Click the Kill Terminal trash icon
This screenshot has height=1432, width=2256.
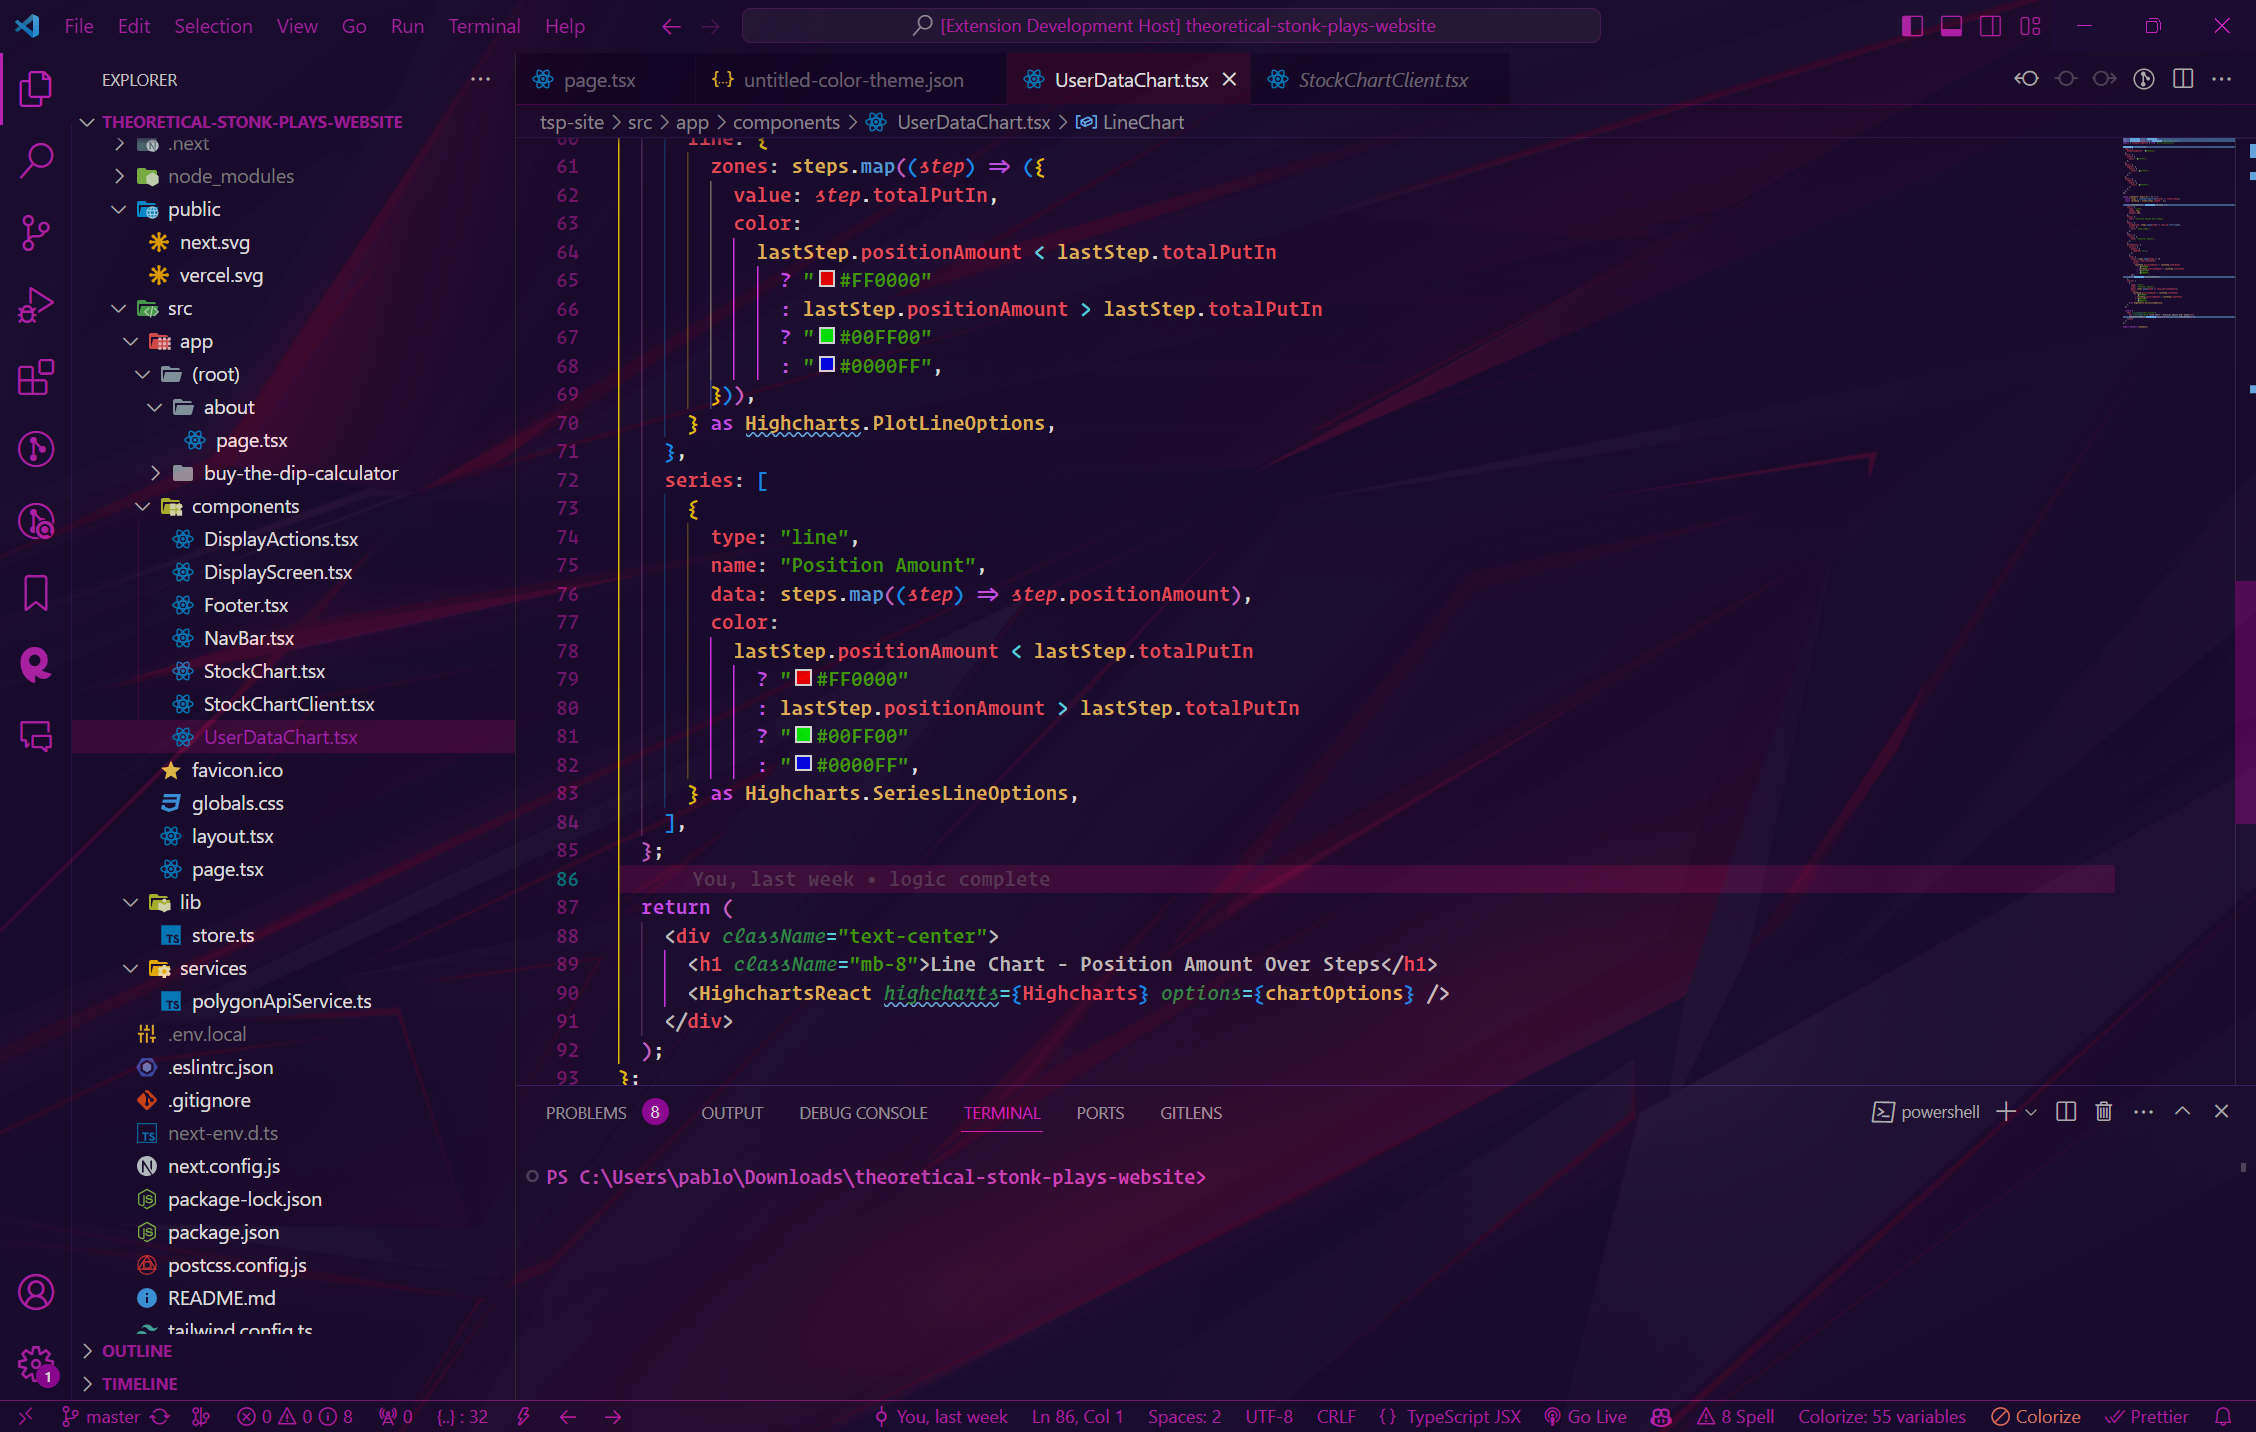tap(2104, 1111)
